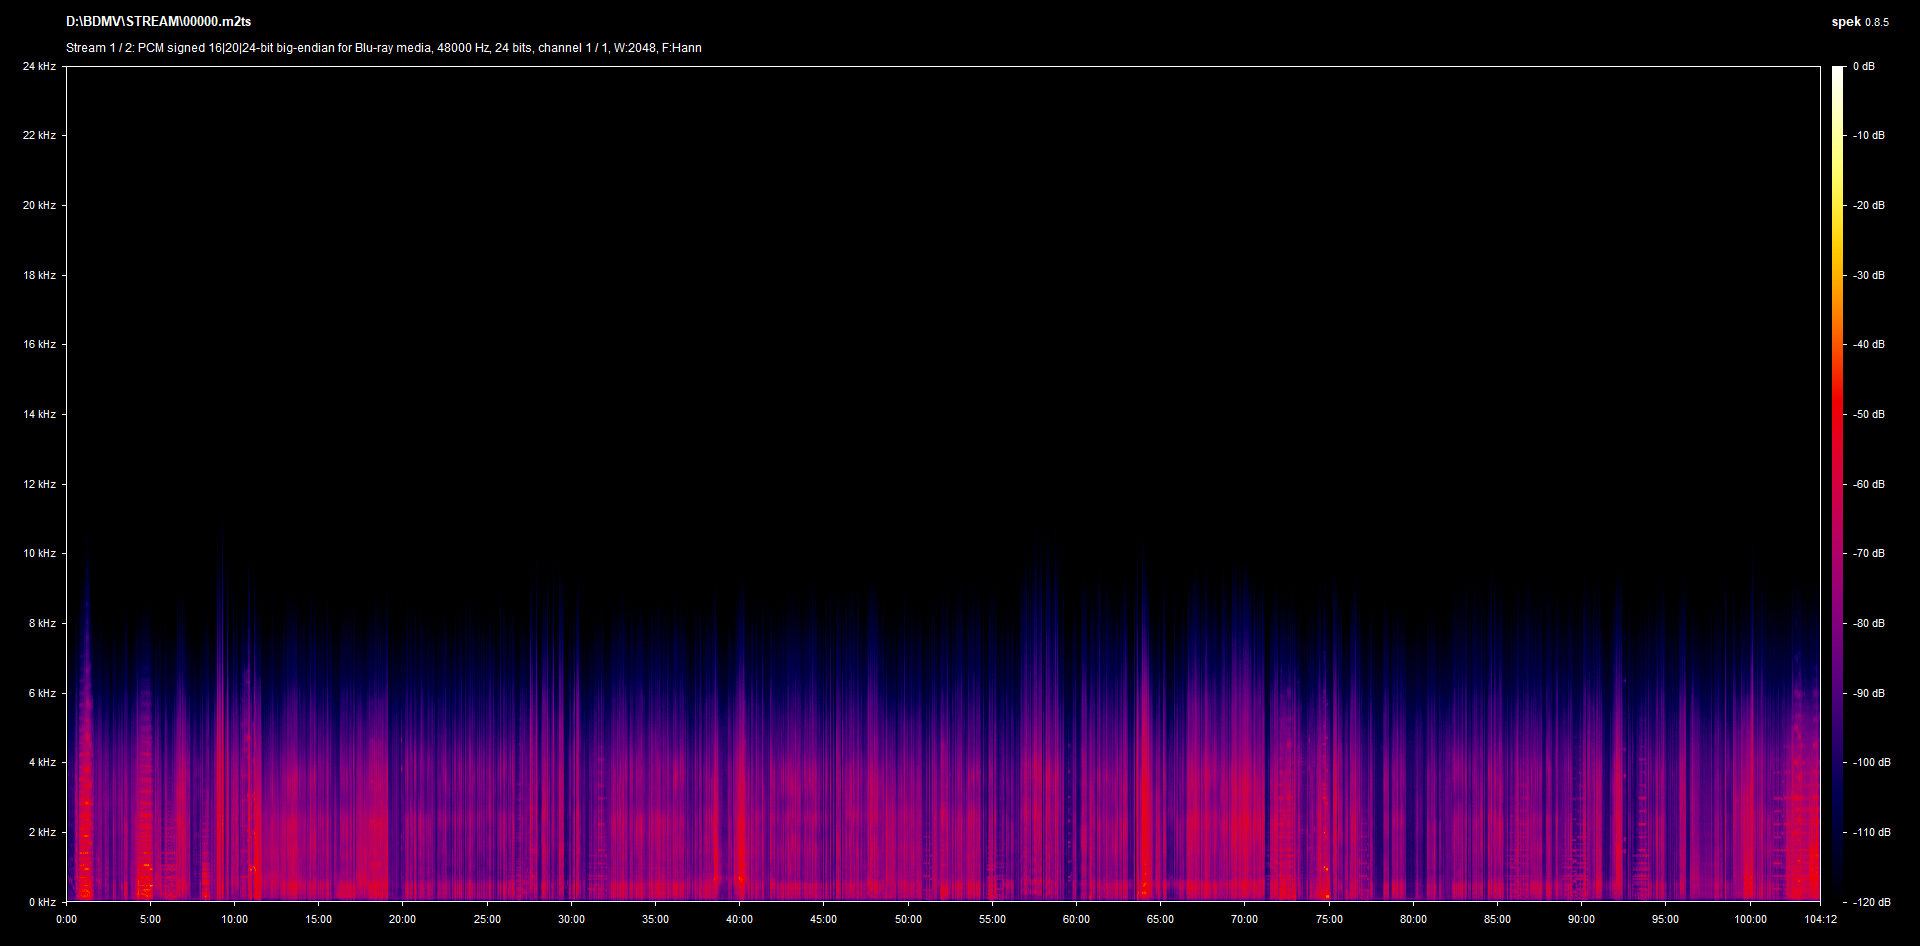Image resolution: width=1920 pixels, height=946 pixels.
Task: Click the spek 0.8.5 version label
Action: pos(1859,22)
